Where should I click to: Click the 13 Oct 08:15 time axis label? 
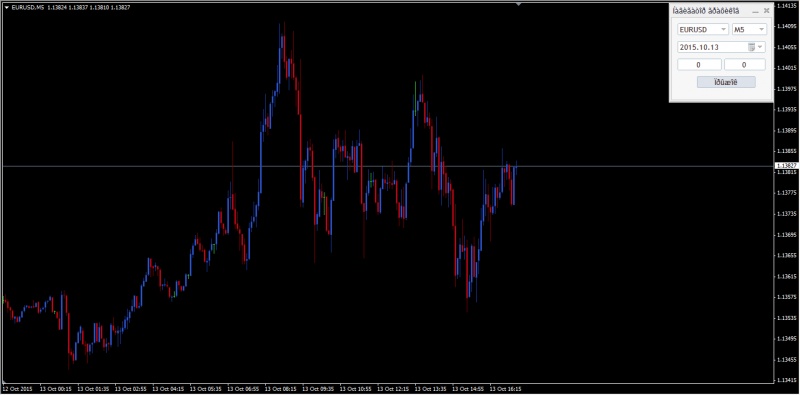point(280,389)
